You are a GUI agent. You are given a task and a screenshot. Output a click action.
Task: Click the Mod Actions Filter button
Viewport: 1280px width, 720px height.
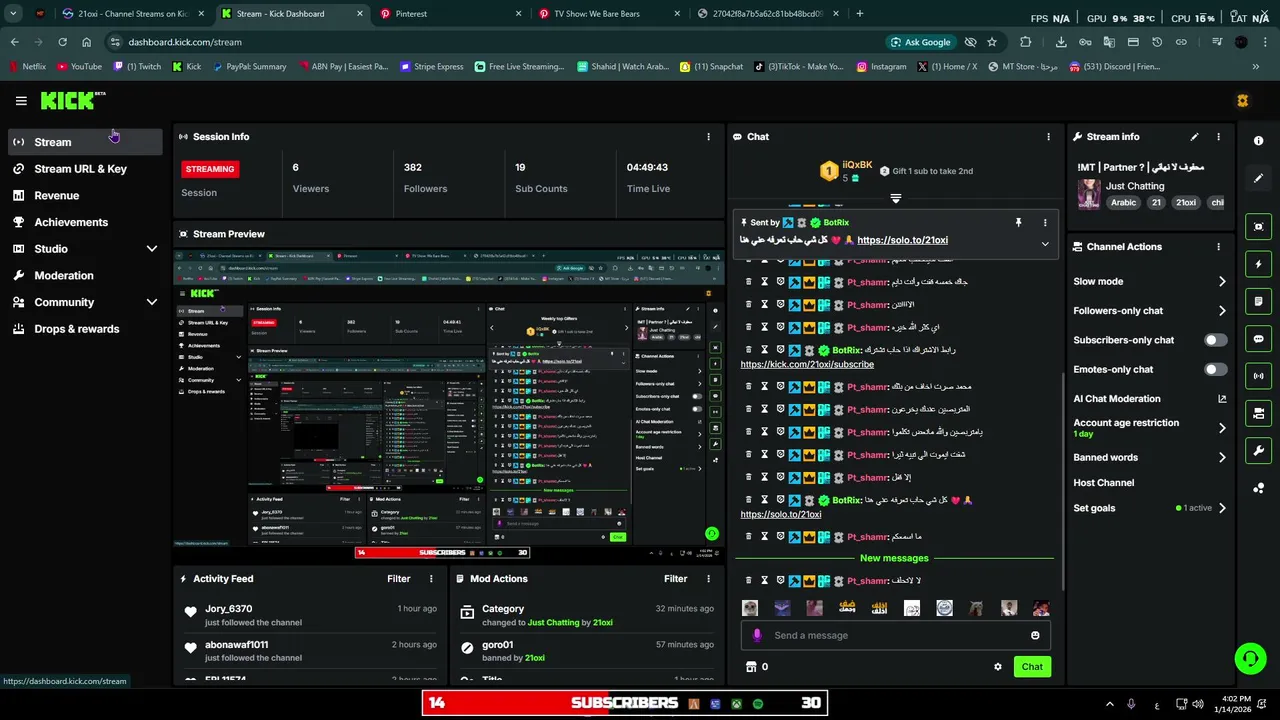click(x=675, y=579)
